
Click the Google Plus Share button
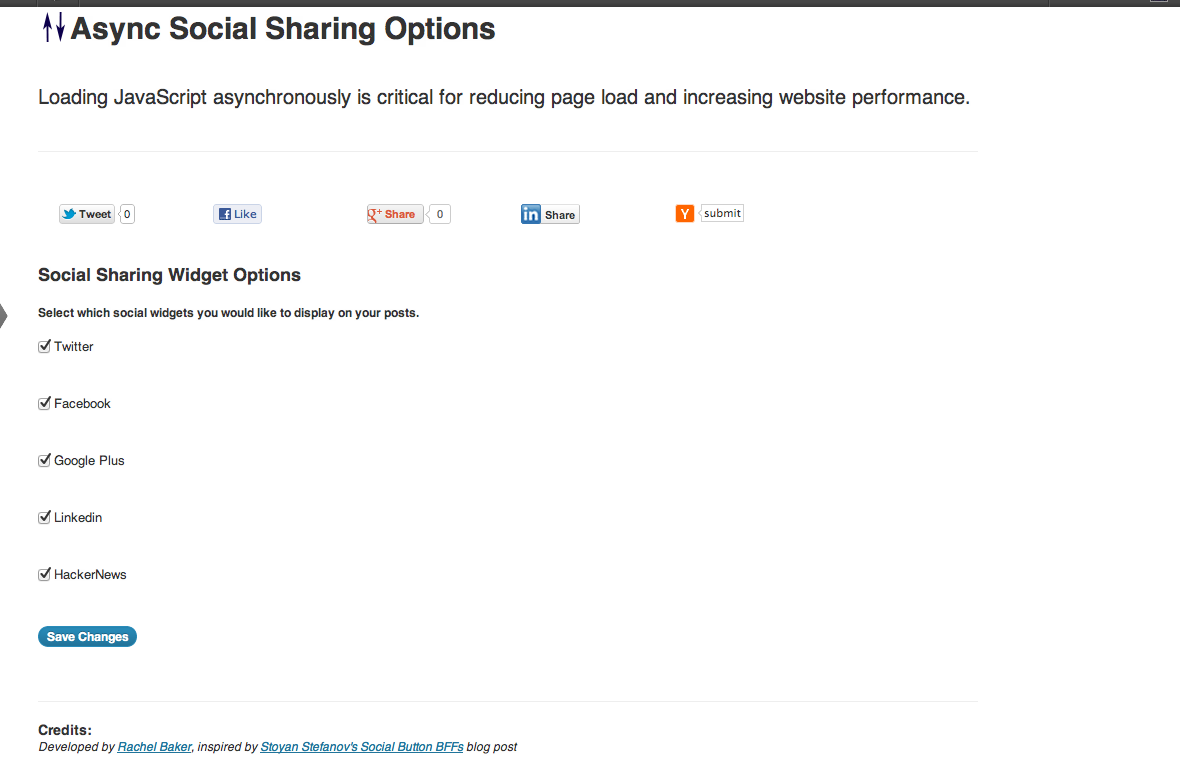(x=395, y=214)
